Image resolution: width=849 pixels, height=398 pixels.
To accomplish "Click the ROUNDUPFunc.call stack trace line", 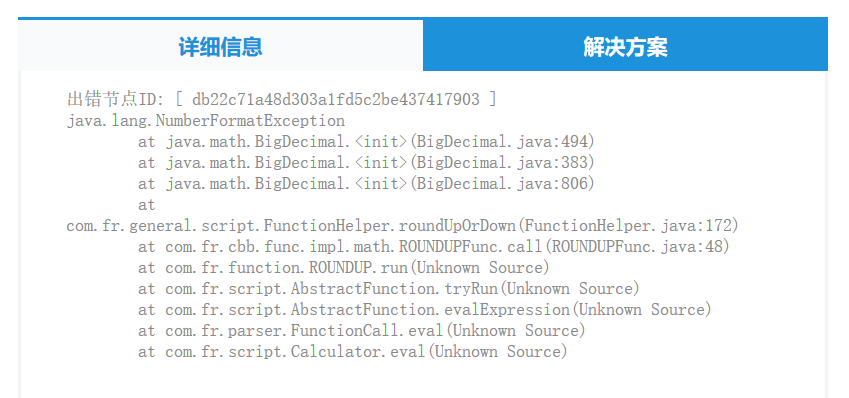I will pos(434,247).
